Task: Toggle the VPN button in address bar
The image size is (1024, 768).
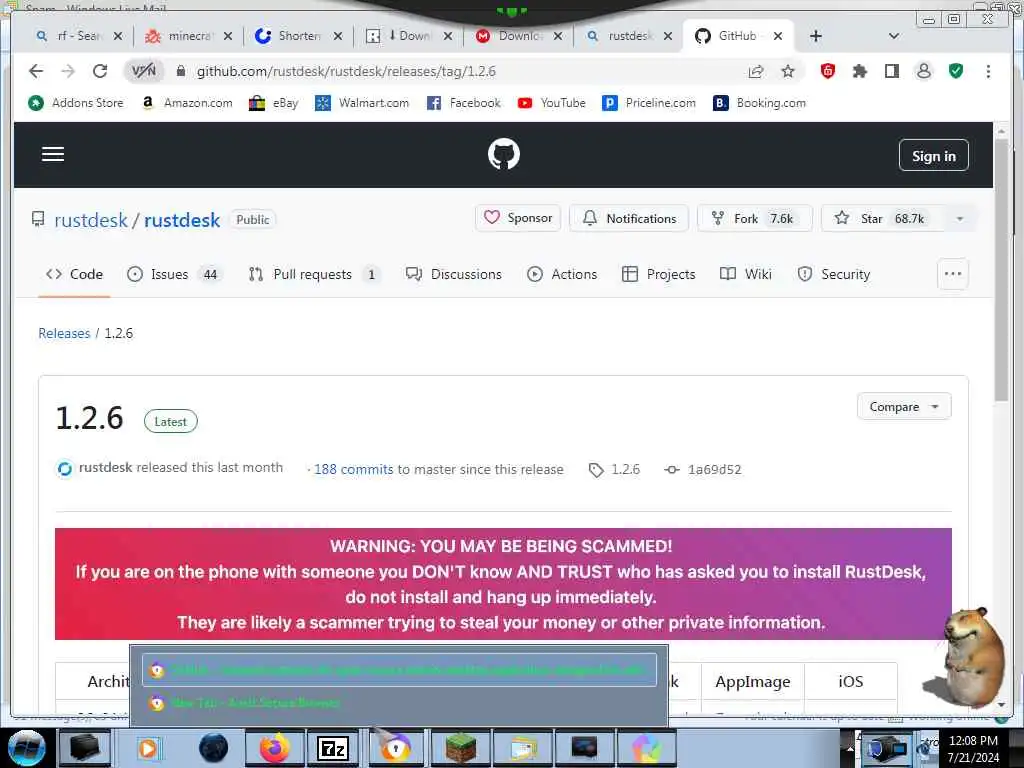Action: click(144, 71)
